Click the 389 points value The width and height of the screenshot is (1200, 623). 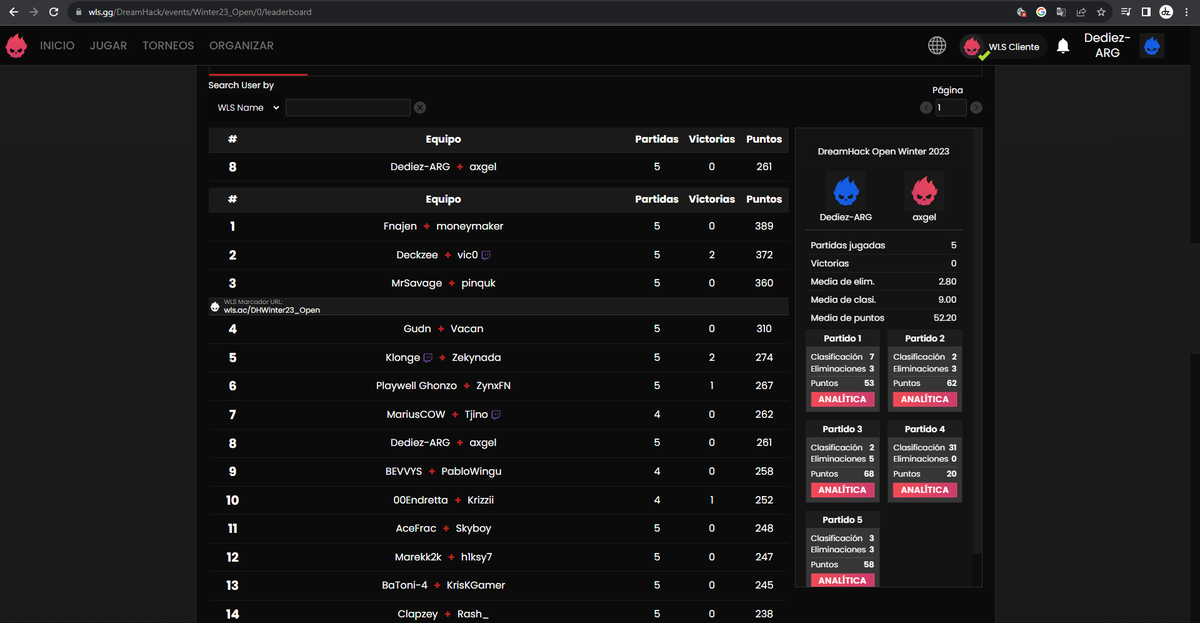(764, 227)
